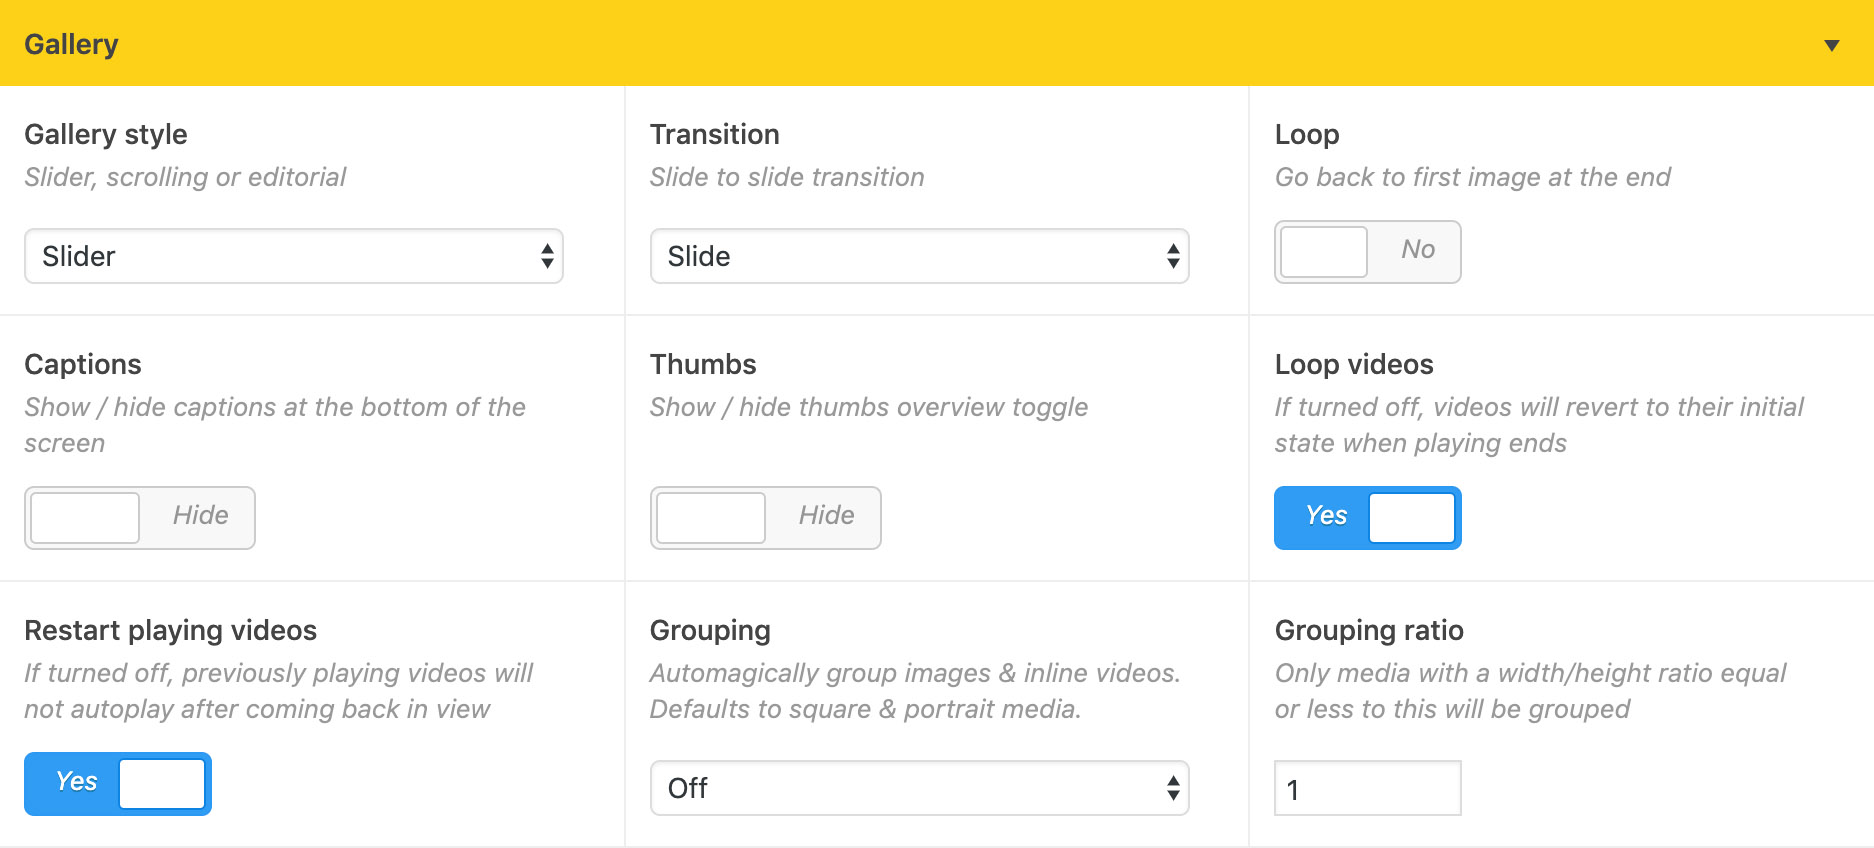Open the Transition Slide dropdown
Viewport: 1874px width, 848px height.
pyautogui.click(x=919, y=256)
